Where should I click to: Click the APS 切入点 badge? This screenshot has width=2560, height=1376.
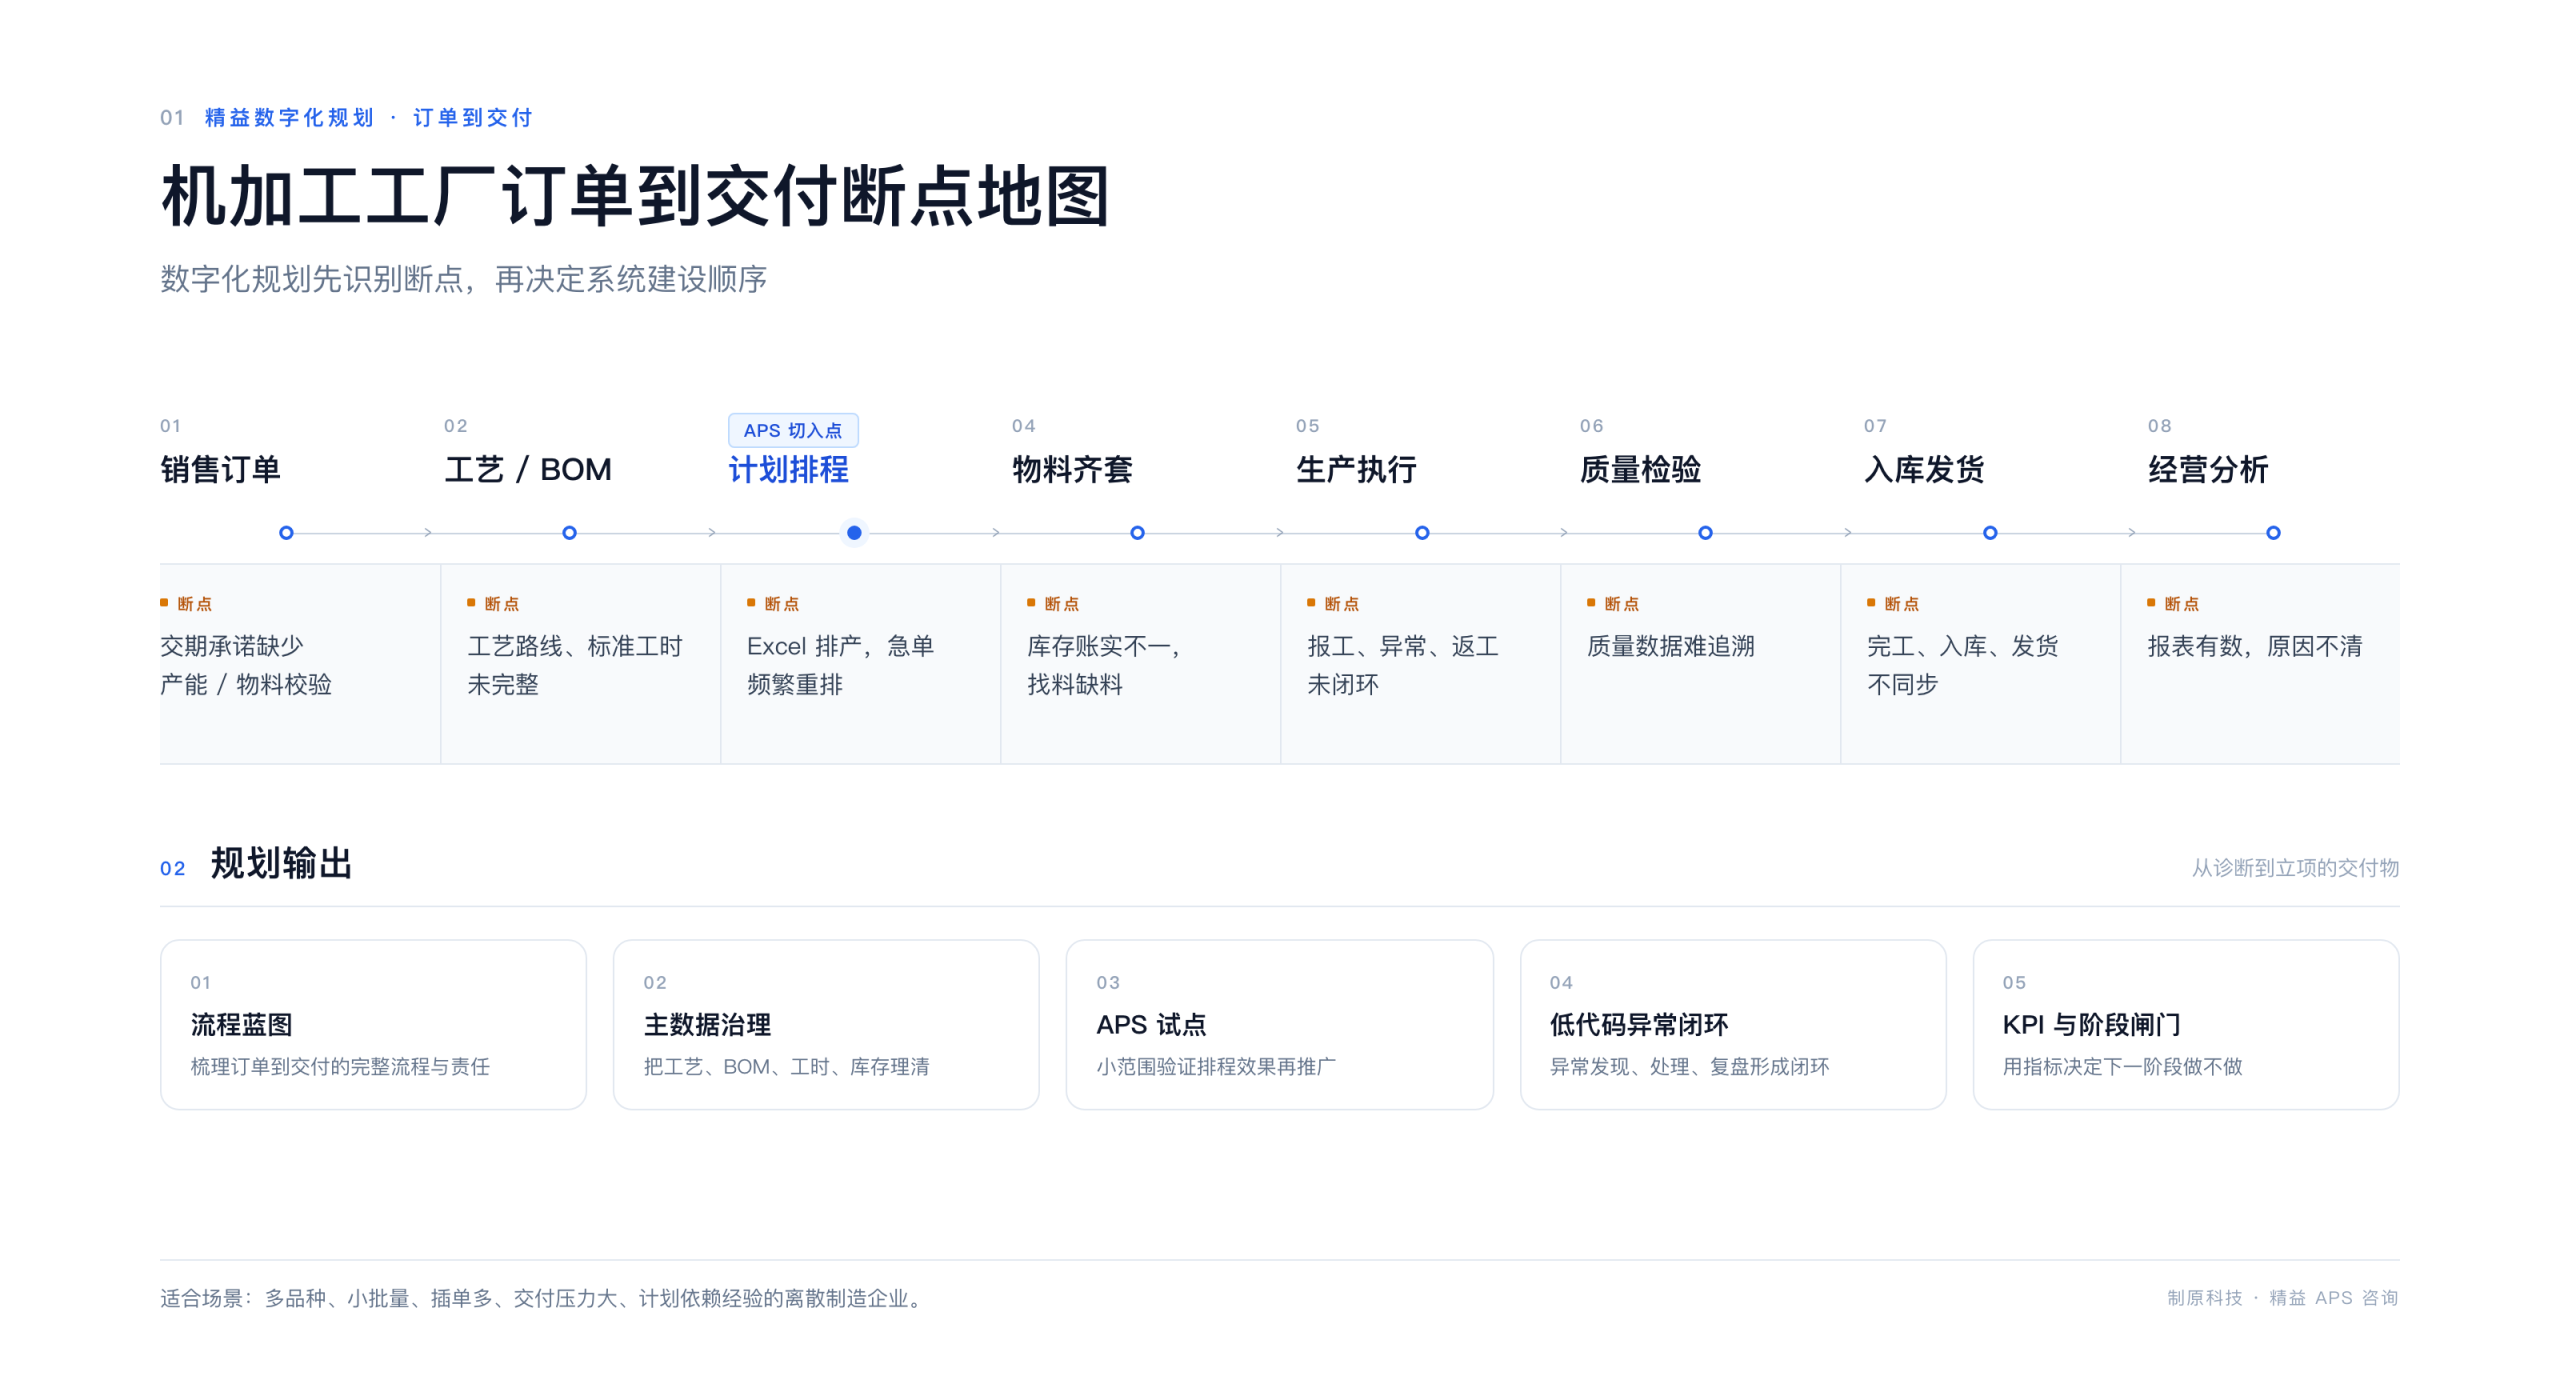(793, 430)
